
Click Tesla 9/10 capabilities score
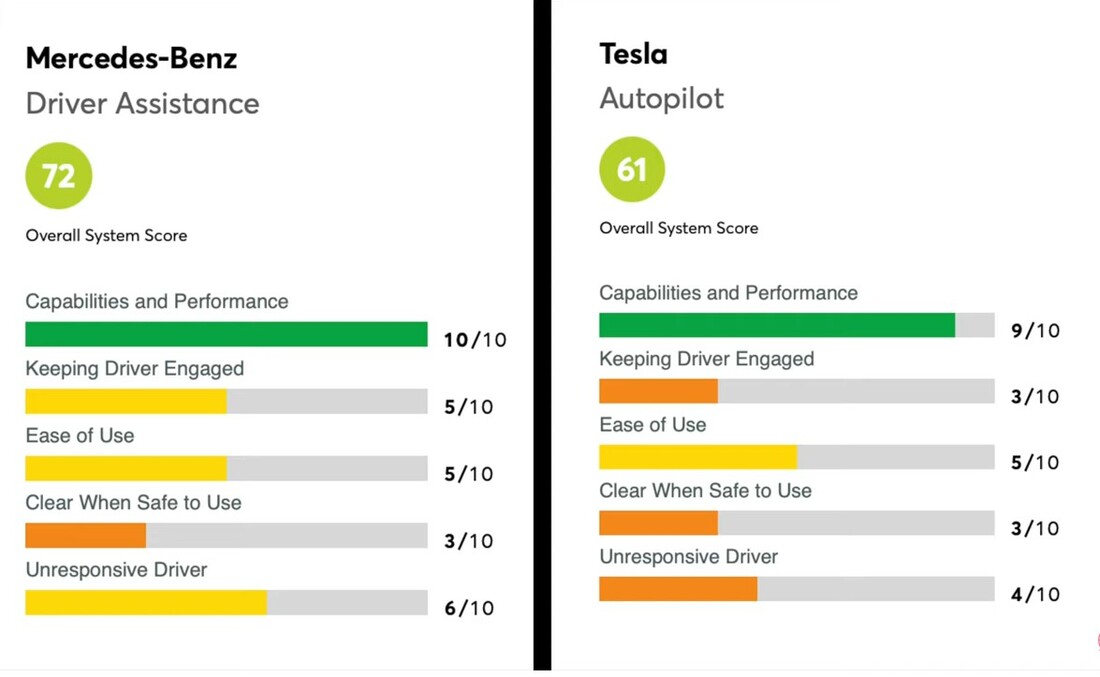point(1035,331)
